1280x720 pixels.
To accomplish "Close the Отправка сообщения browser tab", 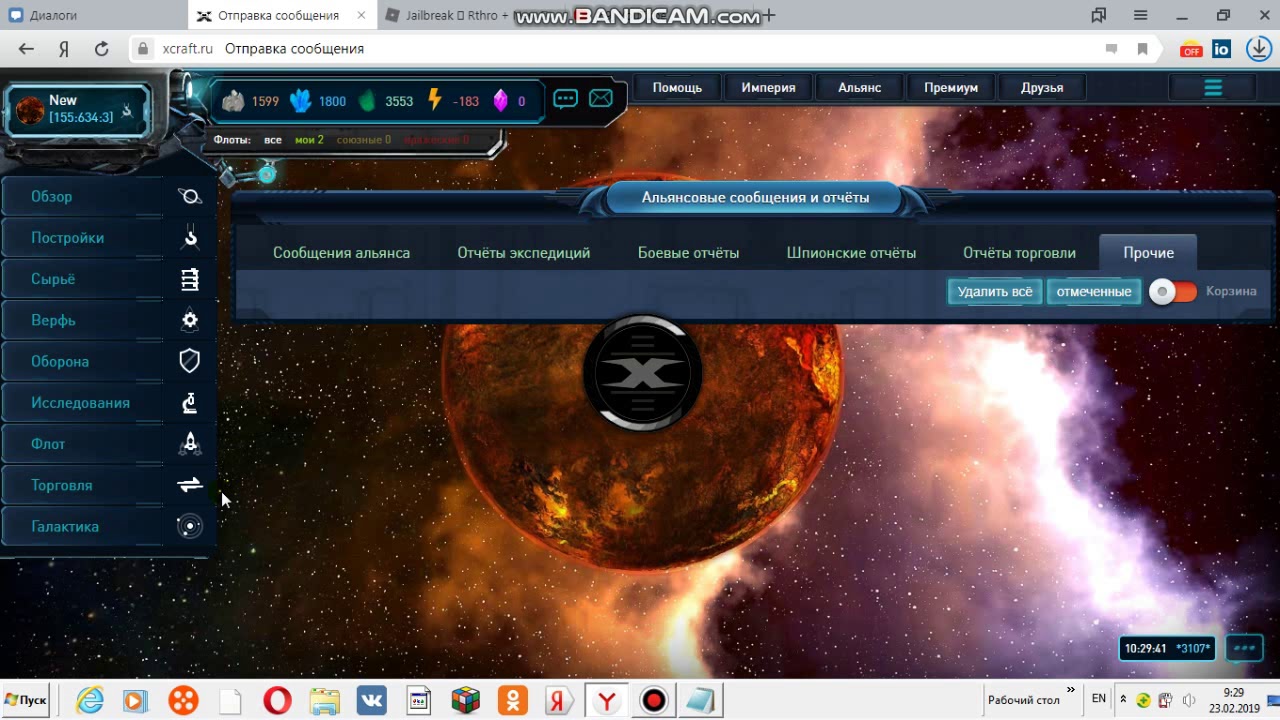I will tap(361, 16).
